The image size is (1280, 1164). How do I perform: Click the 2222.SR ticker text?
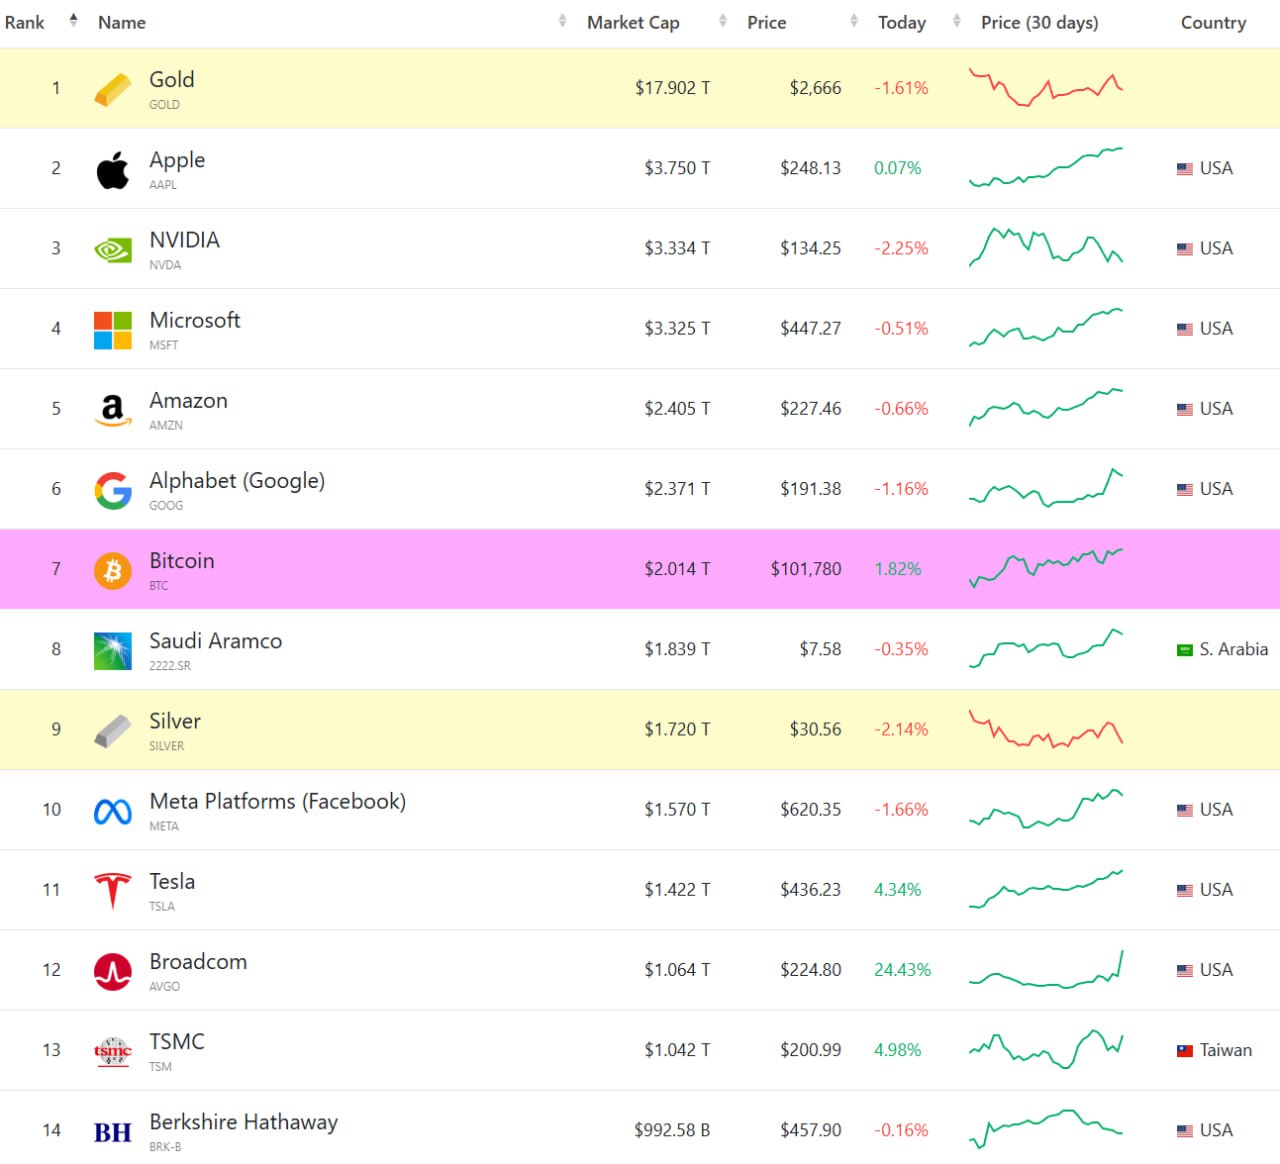[170, 666]
